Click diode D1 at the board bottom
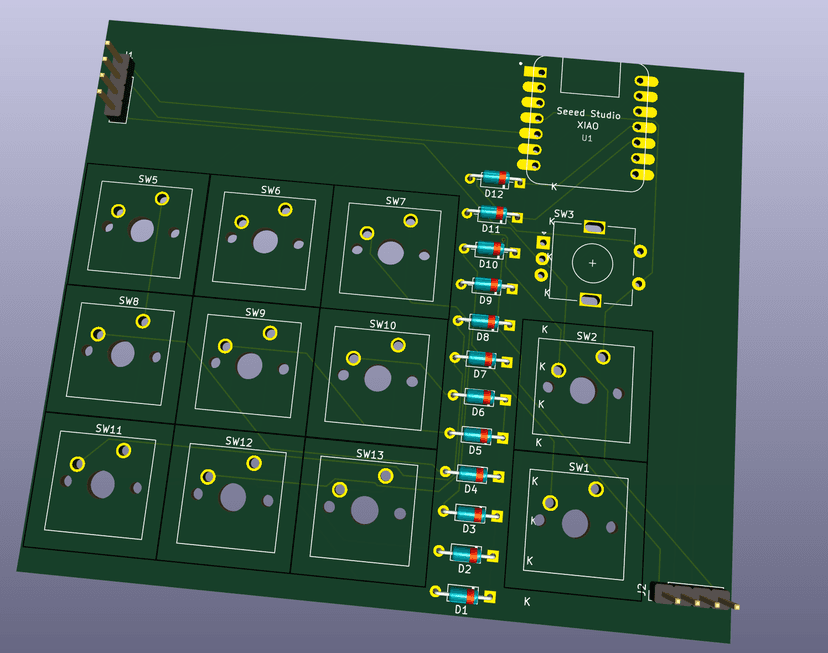Viewport: 828px width, 653px height. tap(463, 594)
